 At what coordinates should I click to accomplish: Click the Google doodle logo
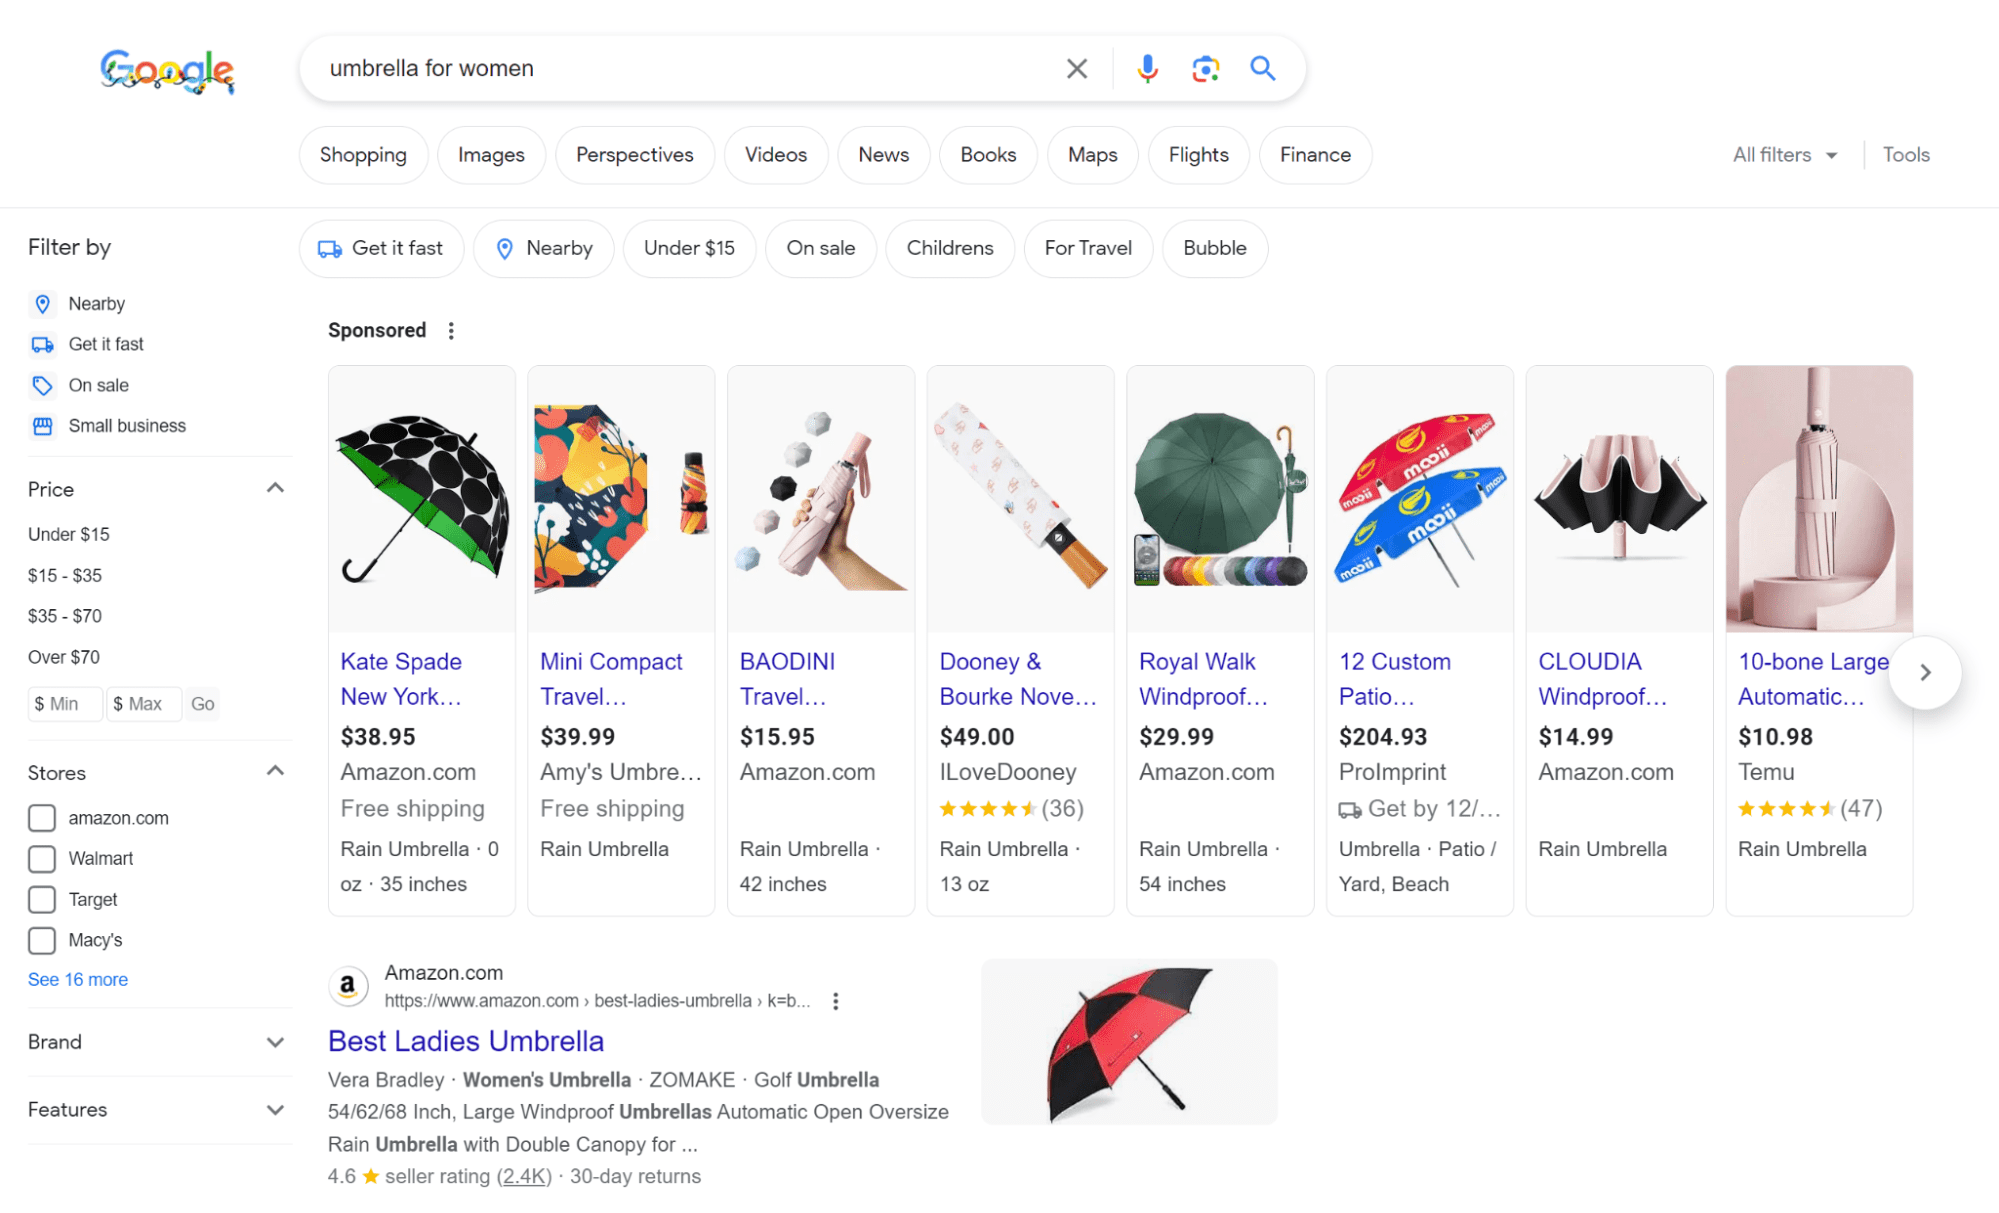[167, 71]
